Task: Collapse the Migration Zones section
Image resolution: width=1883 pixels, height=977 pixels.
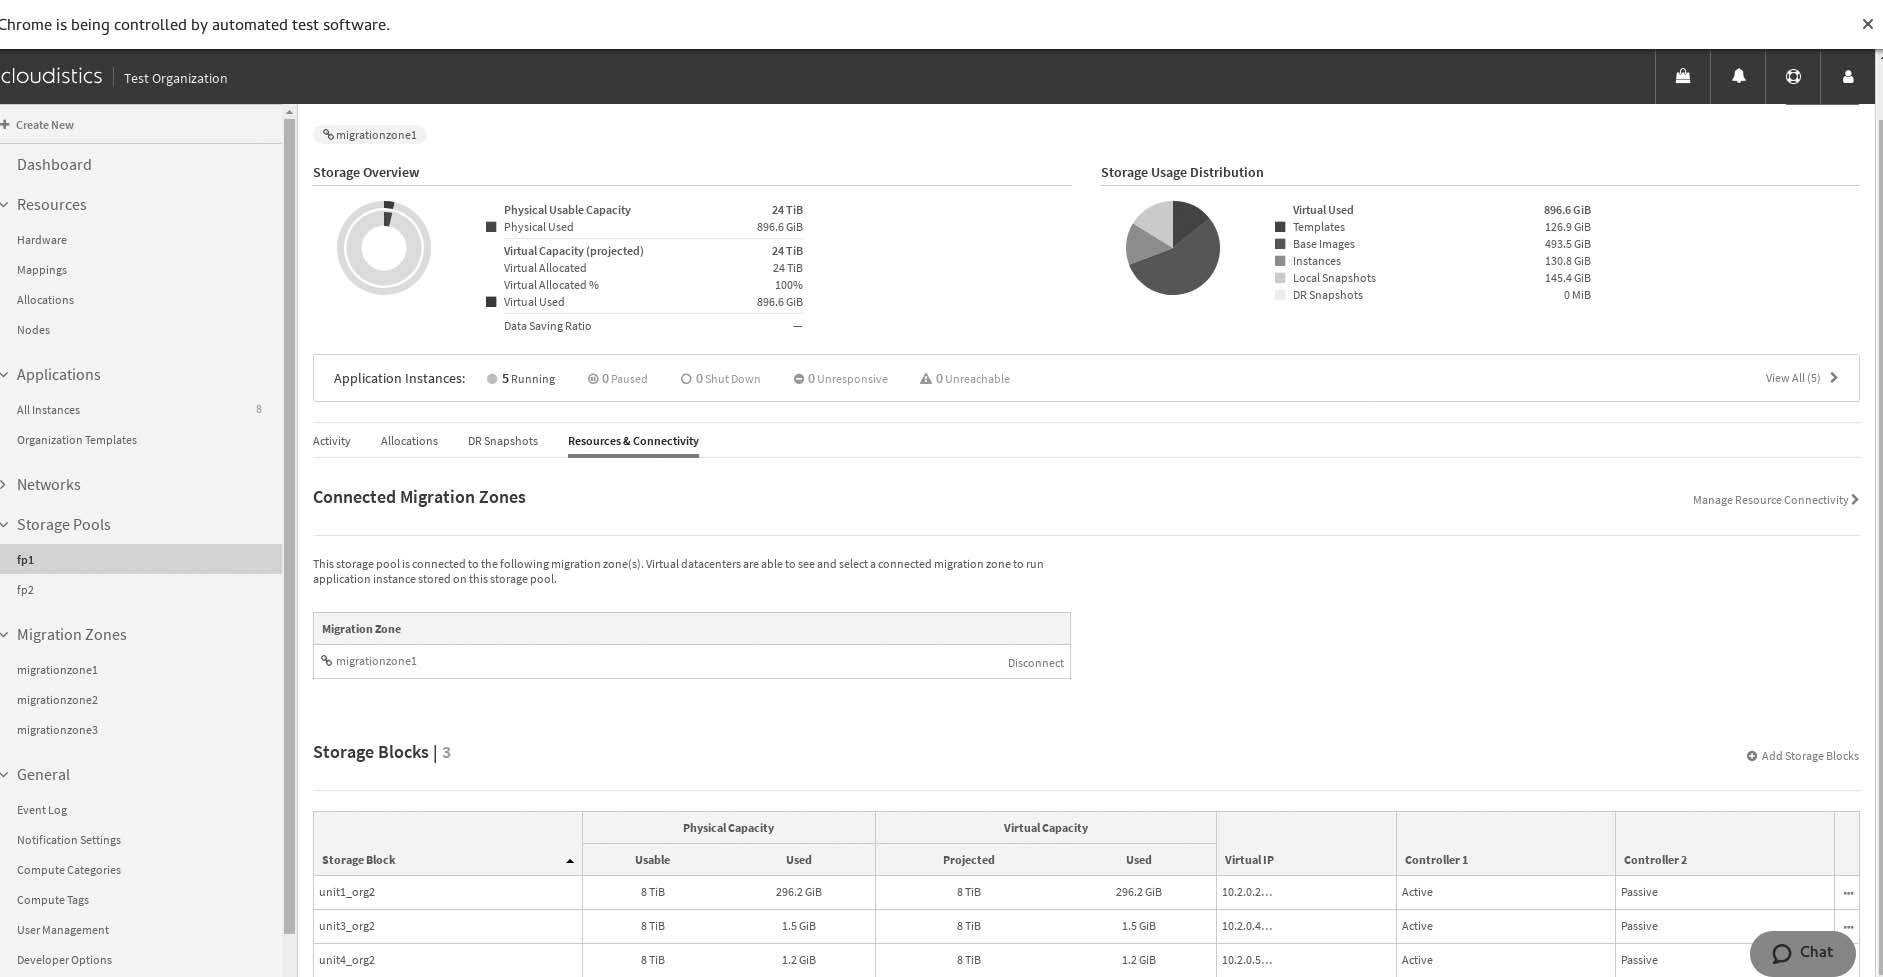Action: tap(6, 635)
